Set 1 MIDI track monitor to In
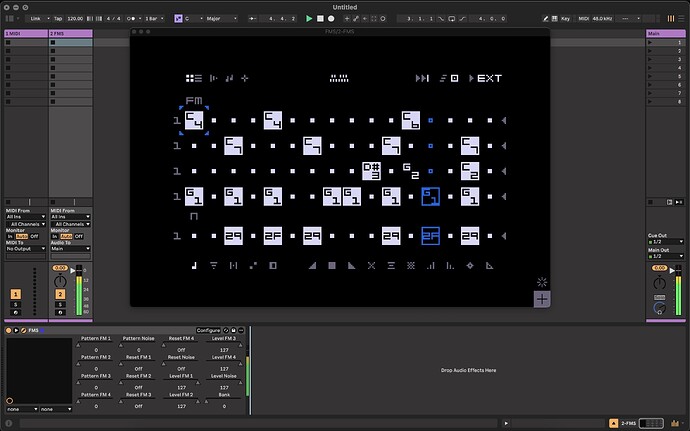 (10, 236)
